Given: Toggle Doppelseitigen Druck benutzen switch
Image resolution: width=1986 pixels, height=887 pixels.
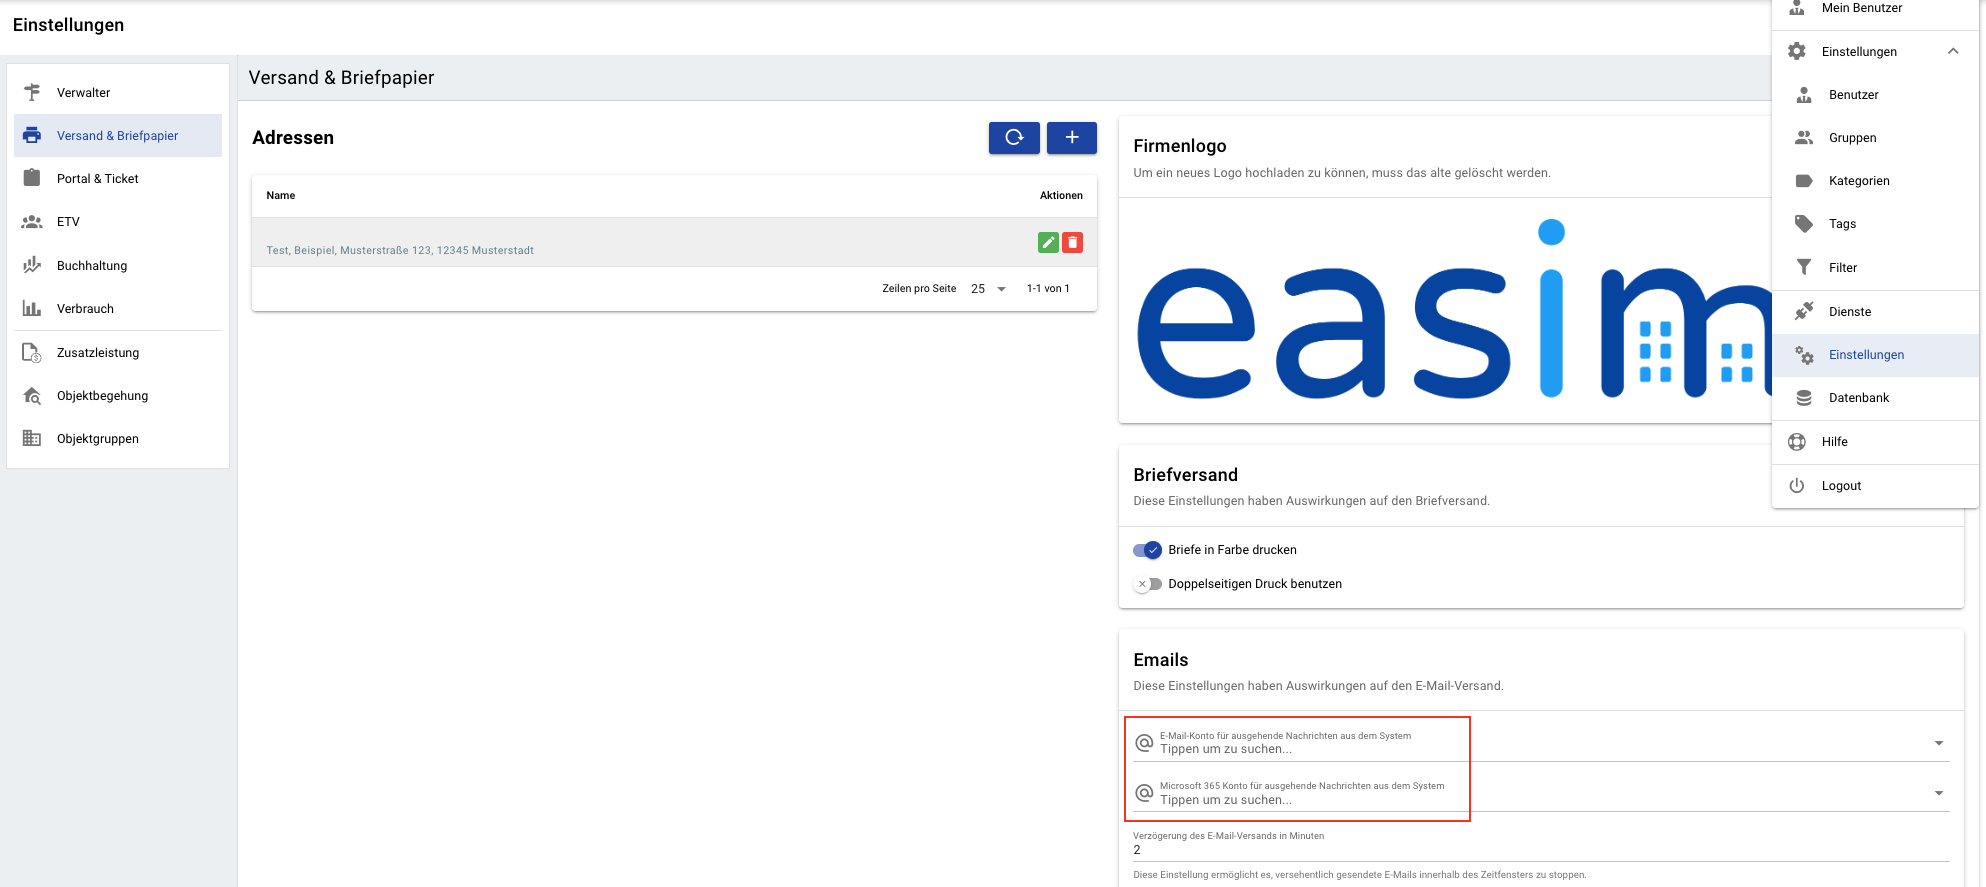Looking at the screenshot, I should 1147,584.
